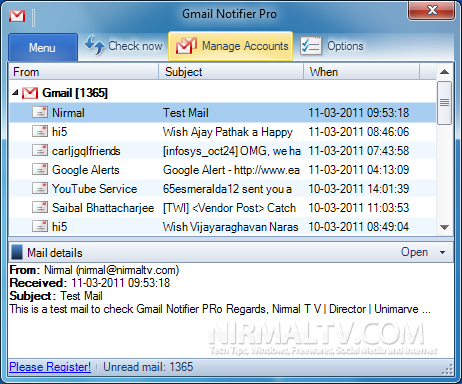The height and width of the screenshot is (384, 462).
Task: Click the Mail details panel title
Action: (55, 253)
